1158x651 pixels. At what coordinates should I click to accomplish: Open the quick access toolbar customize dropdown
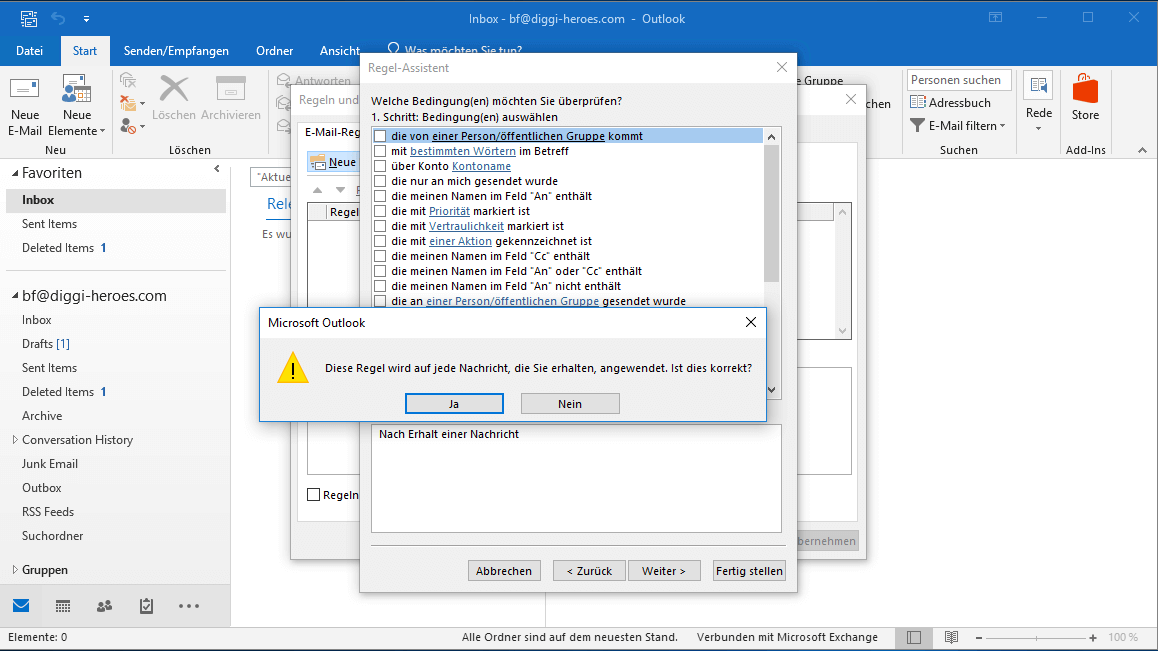point(86,18)
